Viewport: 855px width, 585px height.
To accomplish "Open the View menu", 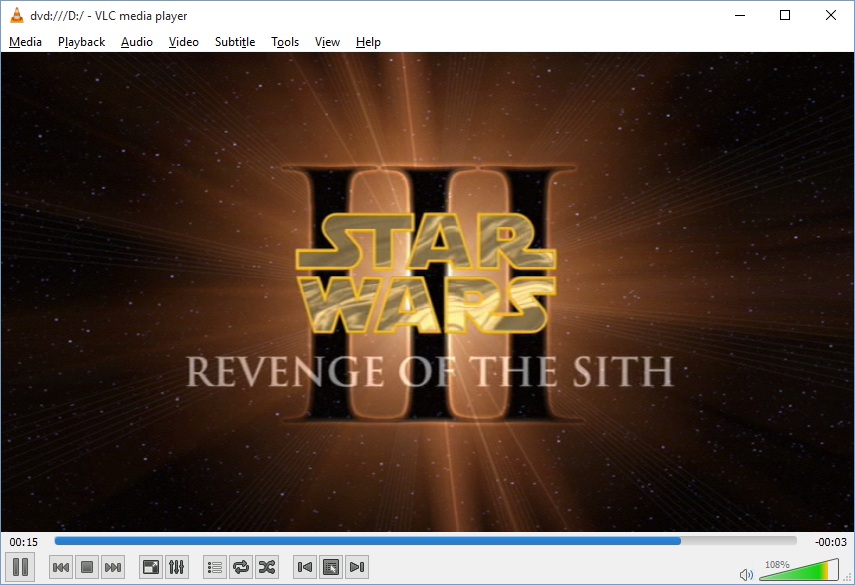I will tap(327, 42).
